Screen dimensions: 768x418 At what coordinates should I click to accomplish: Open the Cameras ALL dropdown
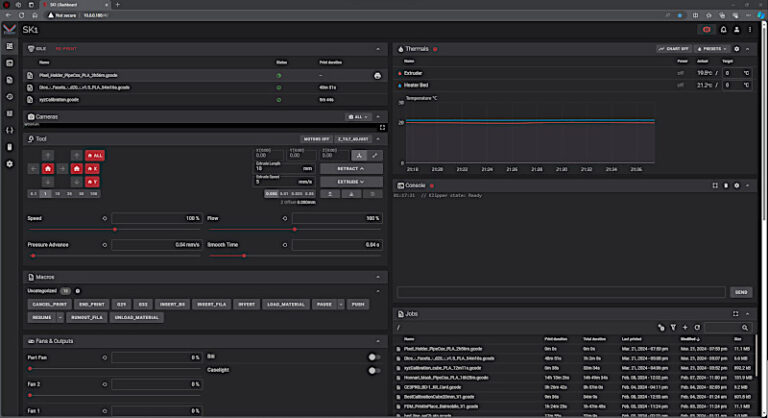click(358, 117)
